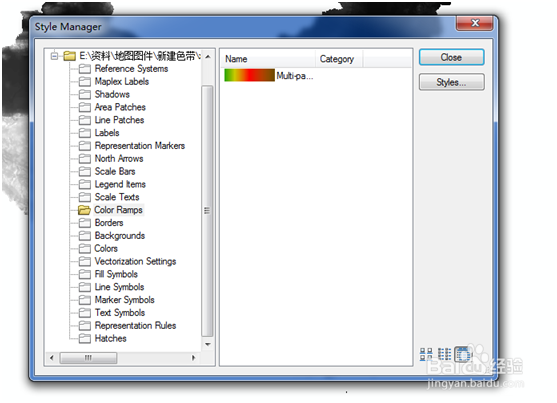This screenshot has height=403, width=557.
Task: Click the Maplex Labels folder icon
Action: [85, 81]
